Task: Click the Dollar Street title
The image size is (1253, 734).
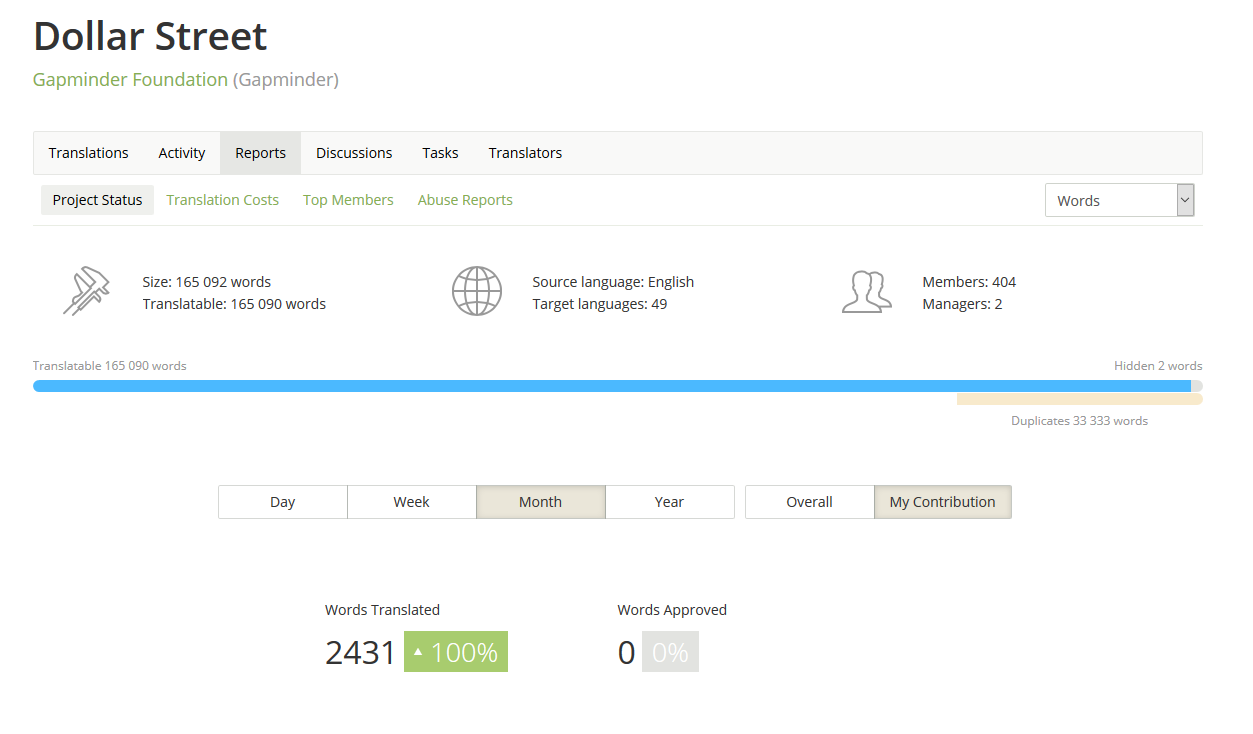Action: pyautogui.click(x=150, y=36)
